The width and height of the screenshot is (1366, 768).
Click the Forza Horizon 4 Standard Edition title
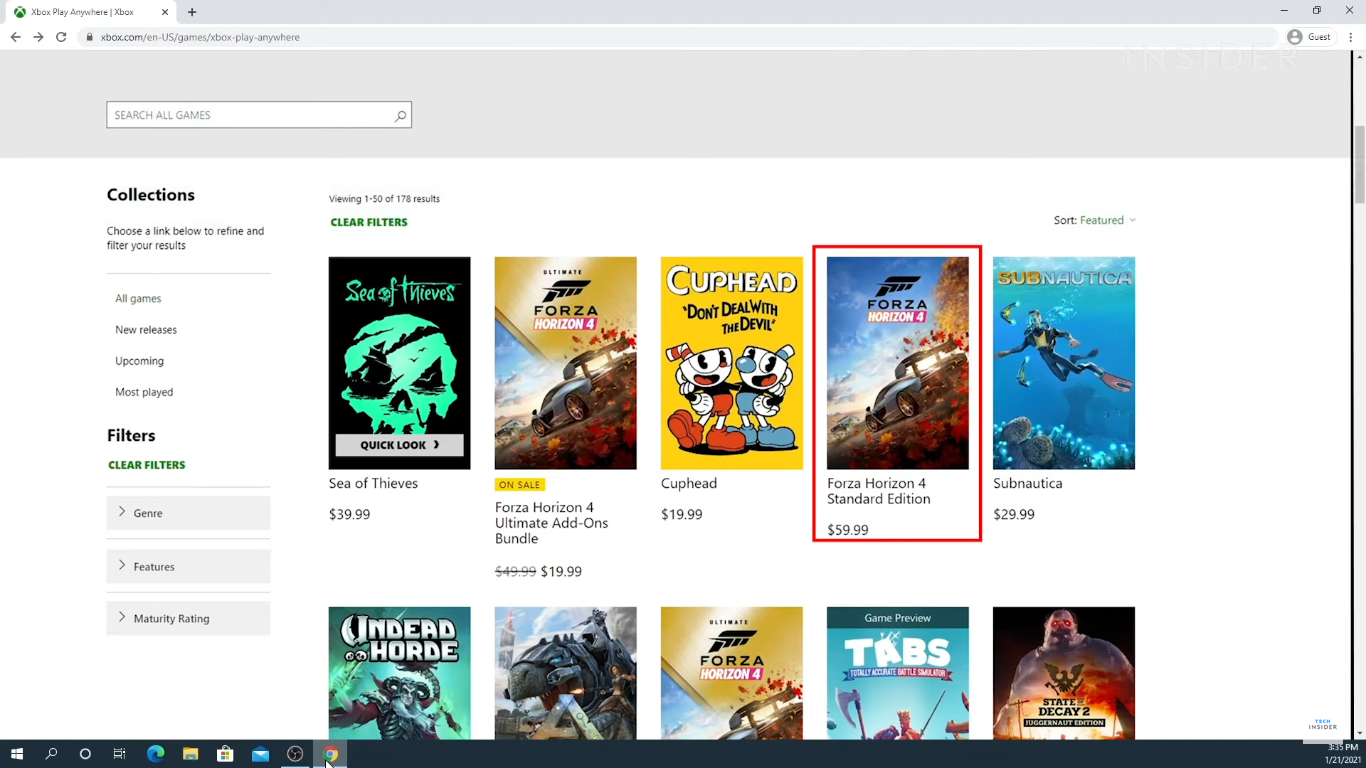tap(879, 491)
